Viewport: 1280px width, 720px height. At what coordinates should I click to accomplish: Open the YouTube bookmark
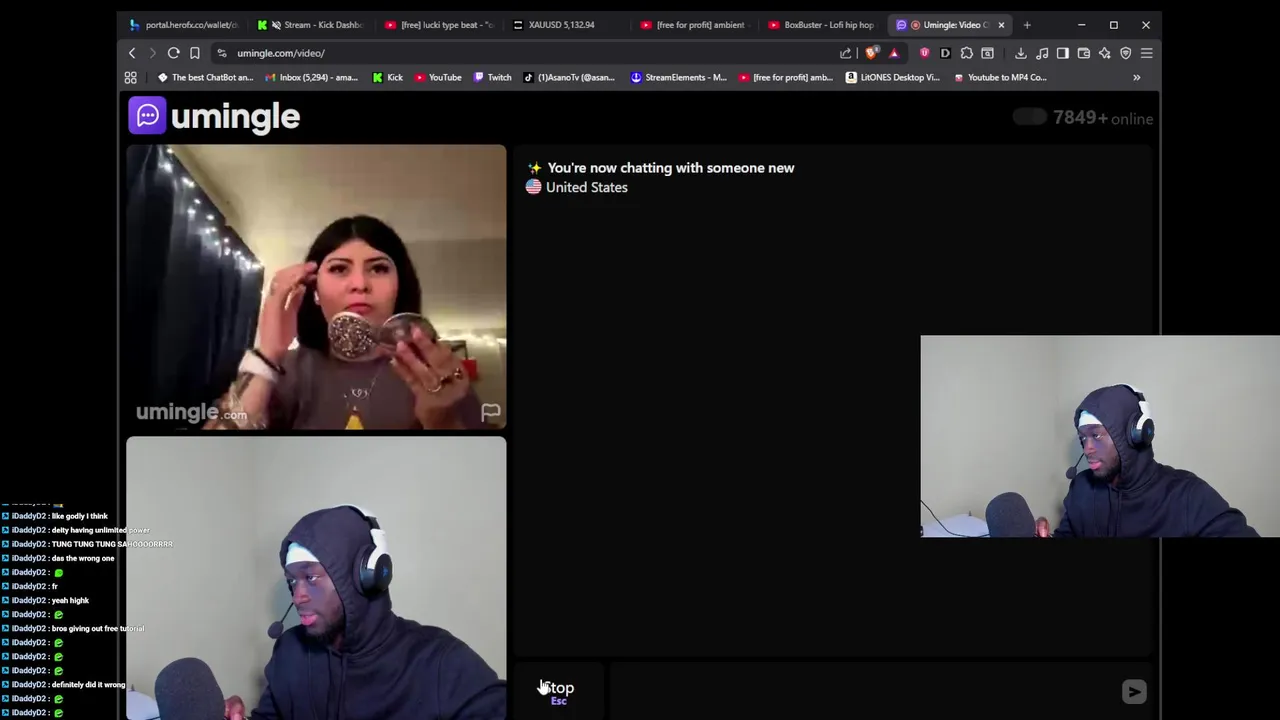coord(438,77)
